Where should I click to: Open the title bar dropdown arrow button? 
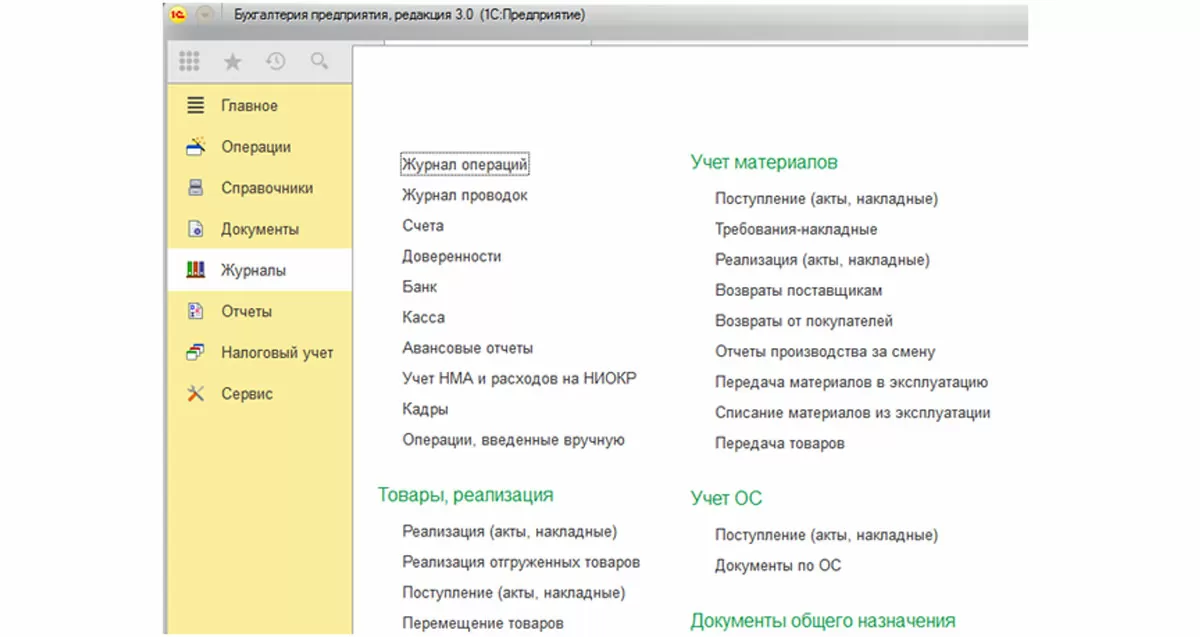tap(205, 15)
